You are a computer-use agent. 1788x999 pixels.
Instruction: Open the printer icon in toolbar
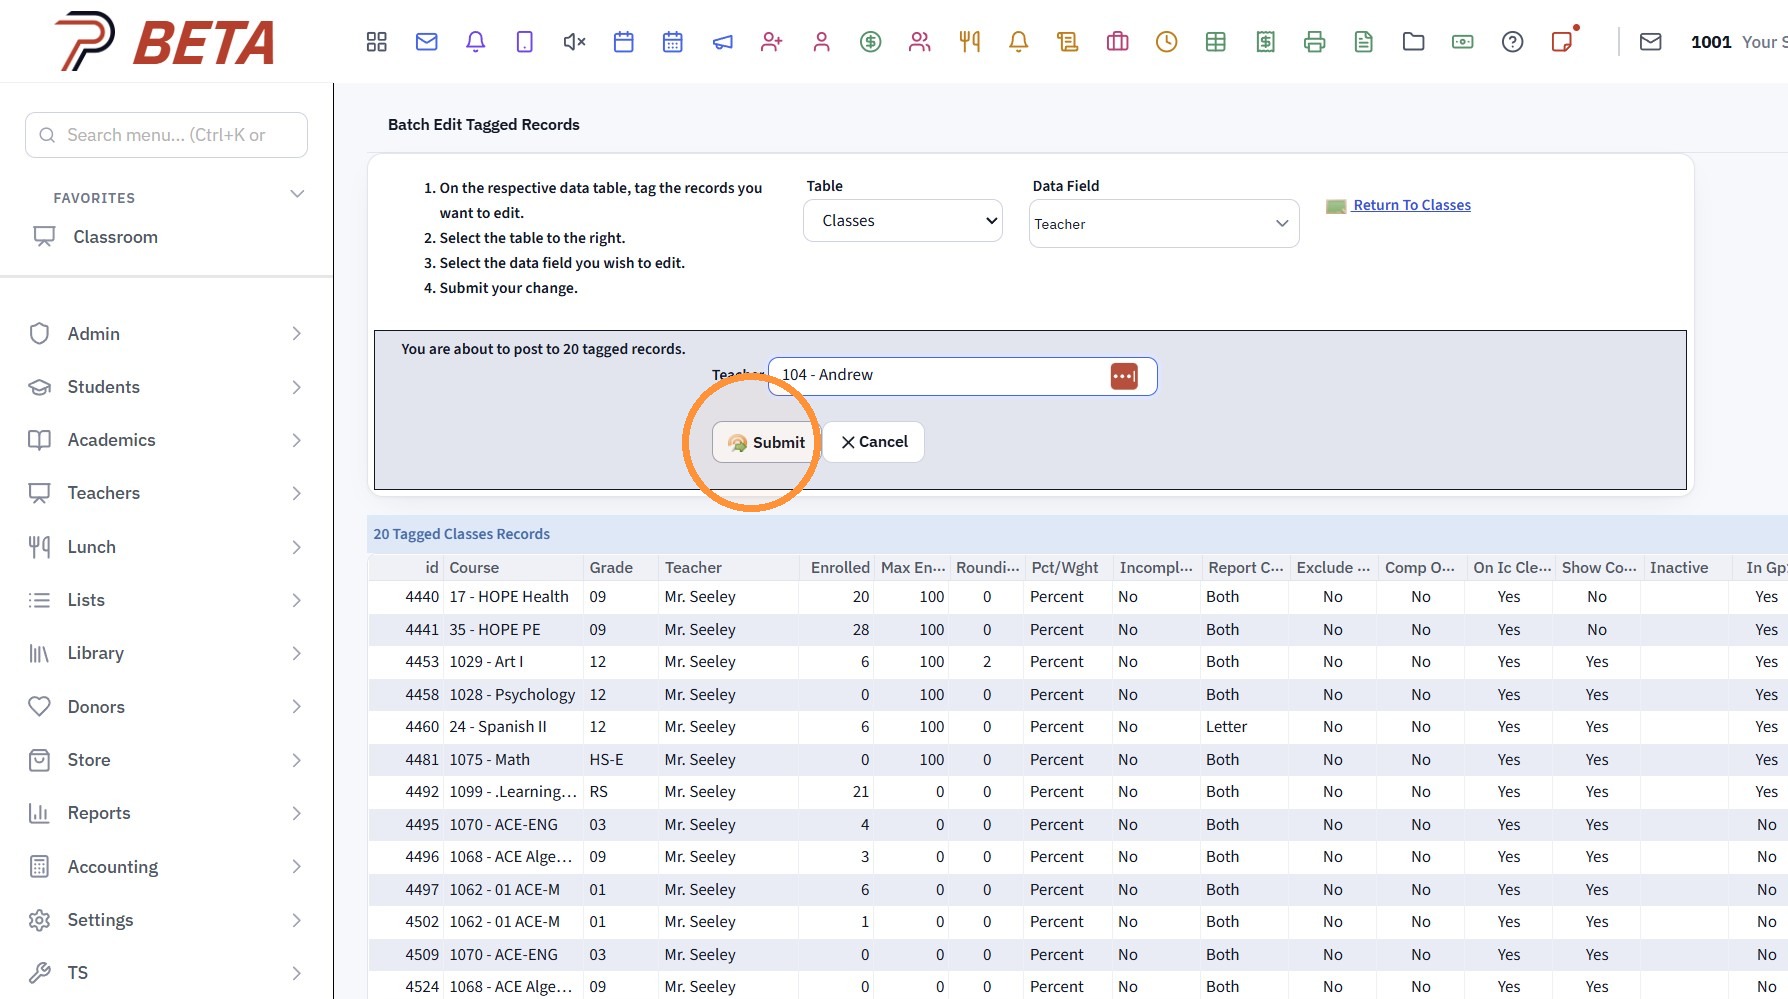pos(1315,42)
